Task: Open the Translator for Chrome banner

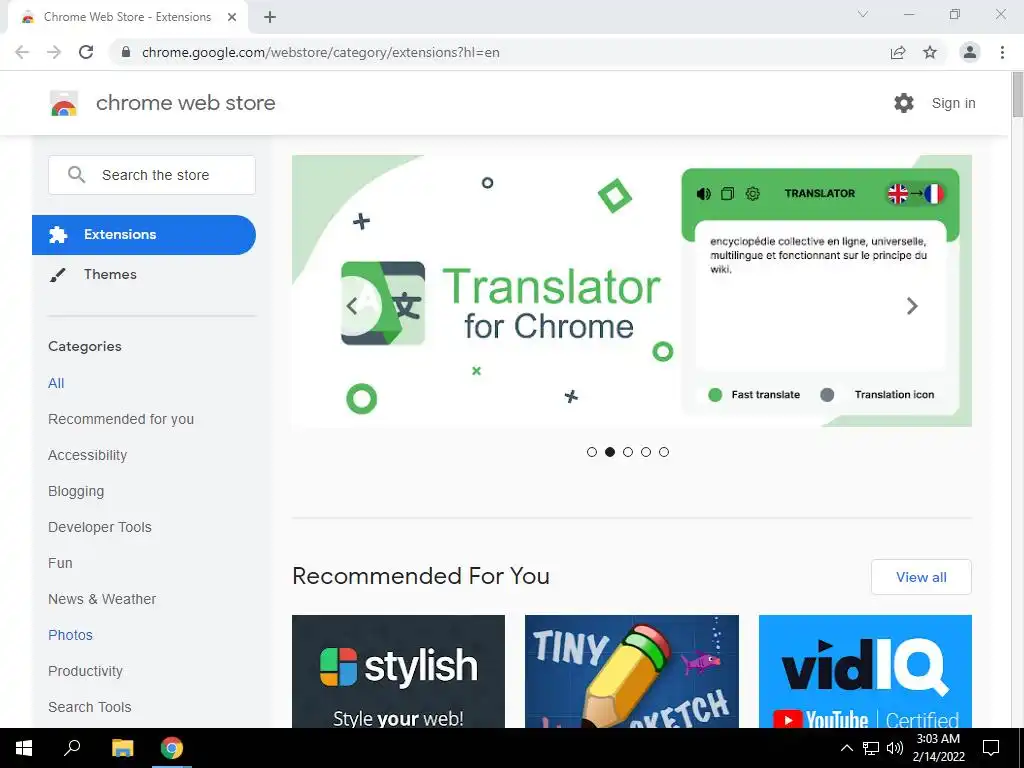Action: tap(632, 291)
